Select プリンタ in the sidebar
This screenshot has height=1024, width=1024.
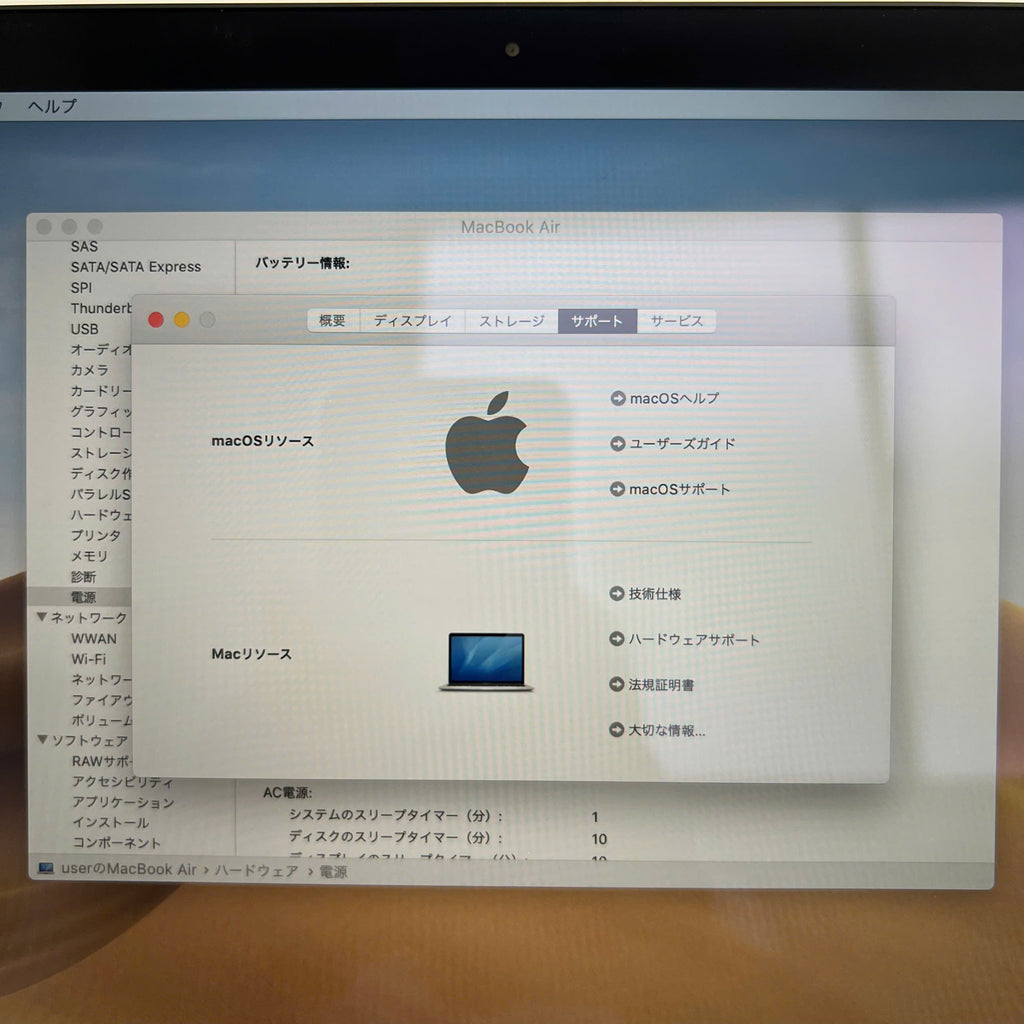(x=95, y=535)
